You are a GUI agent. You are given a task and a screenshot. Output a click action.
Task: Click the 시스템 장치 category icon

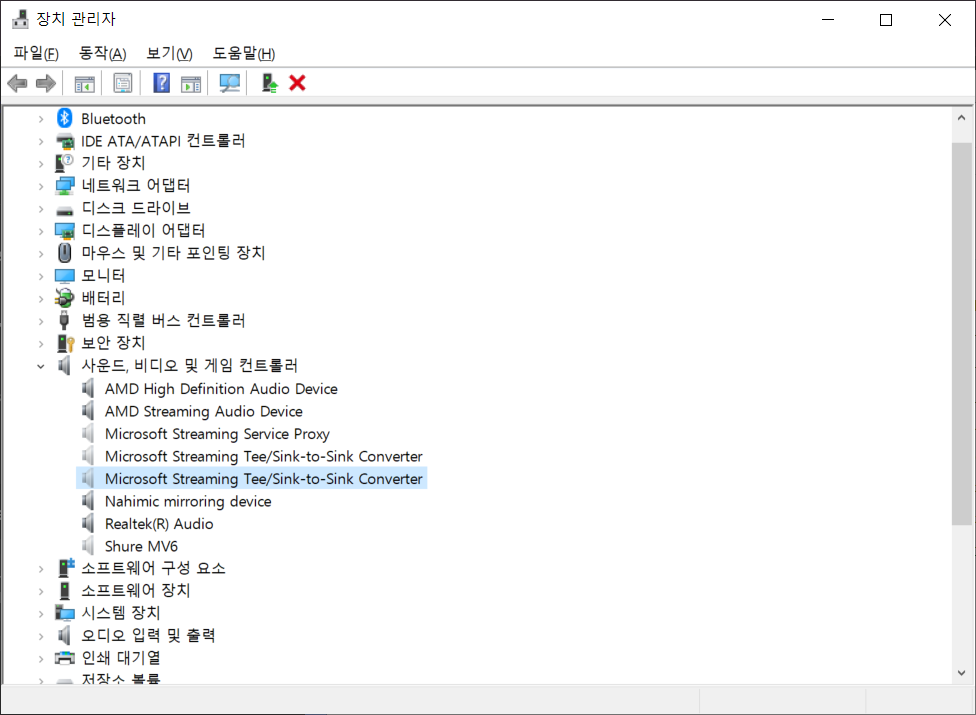click(65, 612)
